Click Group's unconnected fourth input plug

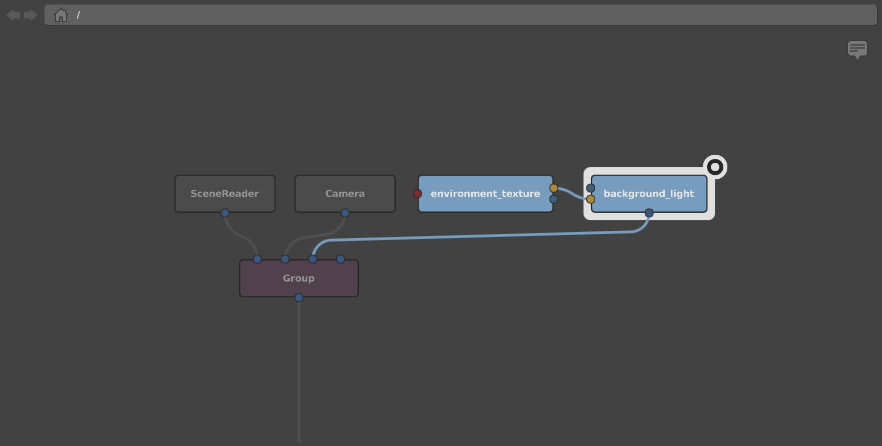point(340,259)
